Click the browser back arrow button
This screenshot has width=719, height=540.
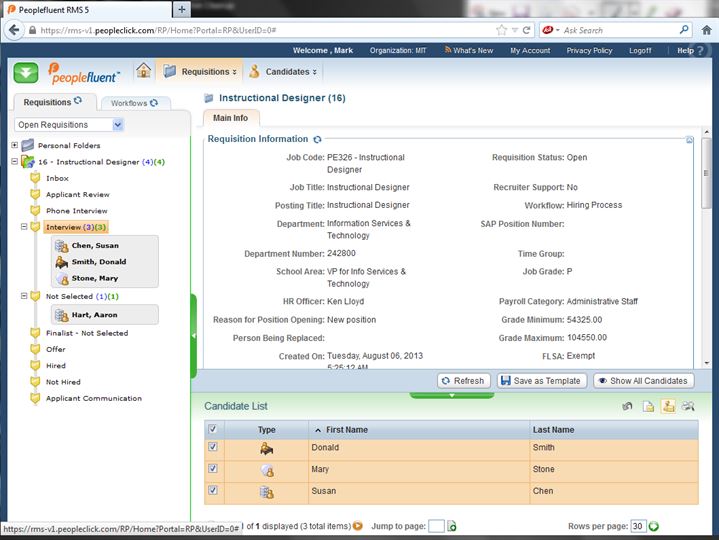[x=15, y=31]
